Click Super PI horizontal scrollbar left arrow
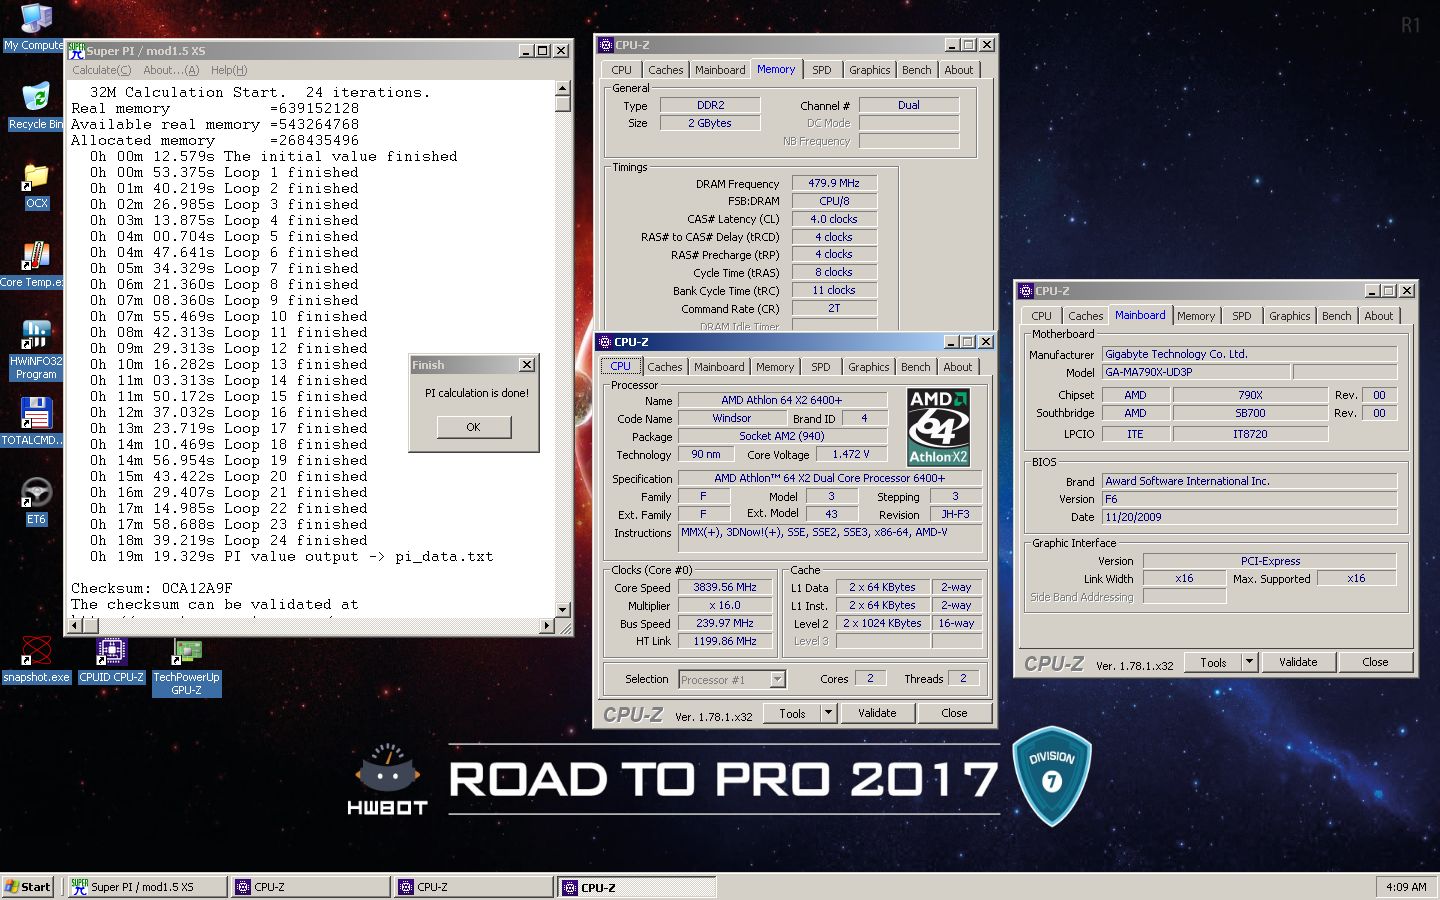1440x900 pixels. click(75, 626)
